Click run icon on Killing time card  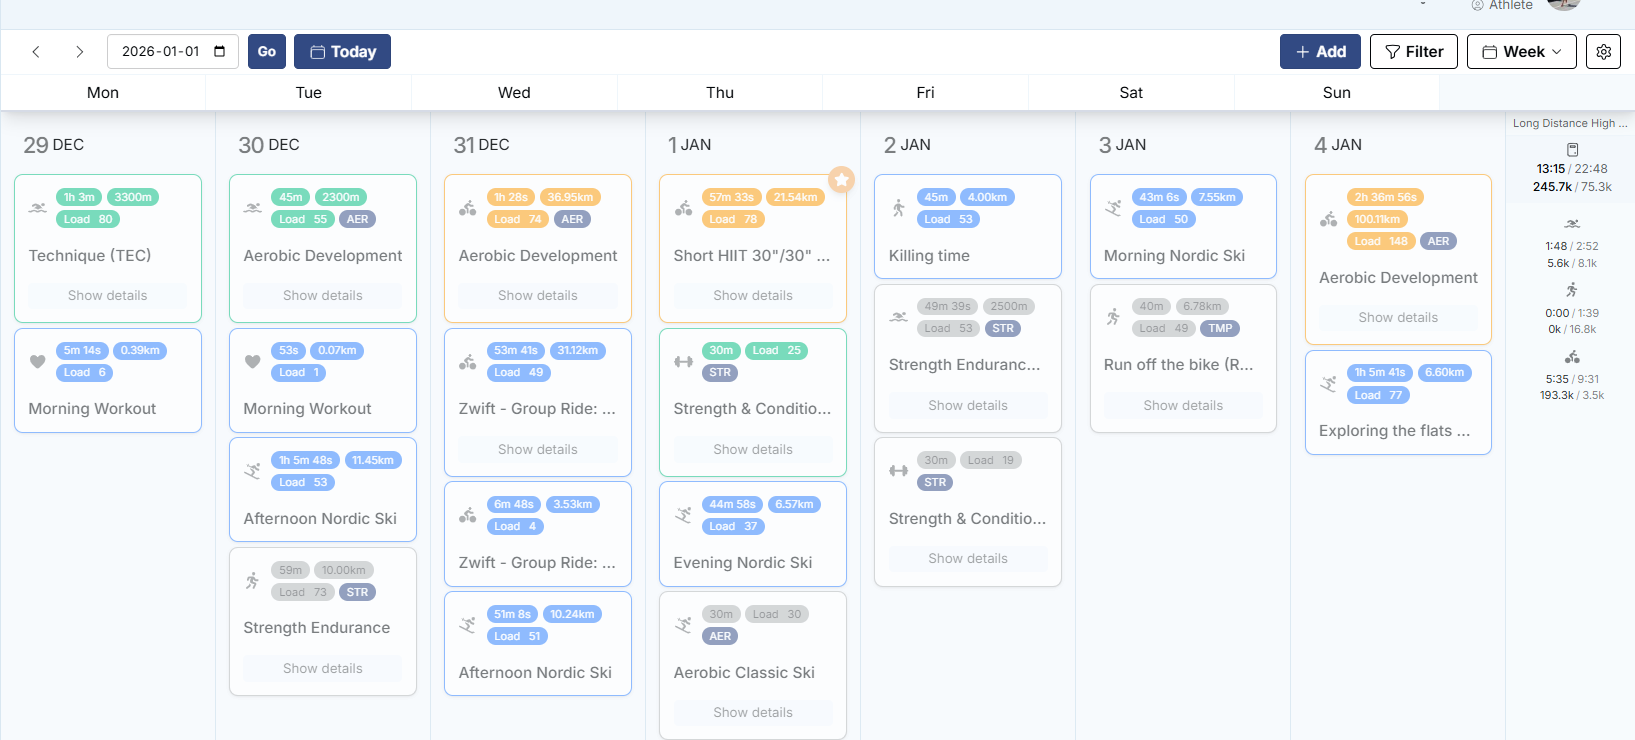(898, 208)
